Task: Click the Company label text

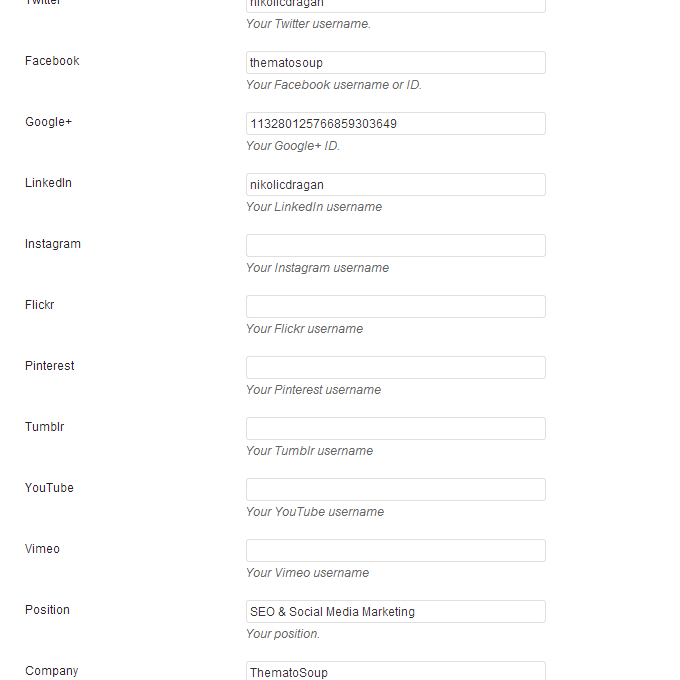Action: [51, 671]
